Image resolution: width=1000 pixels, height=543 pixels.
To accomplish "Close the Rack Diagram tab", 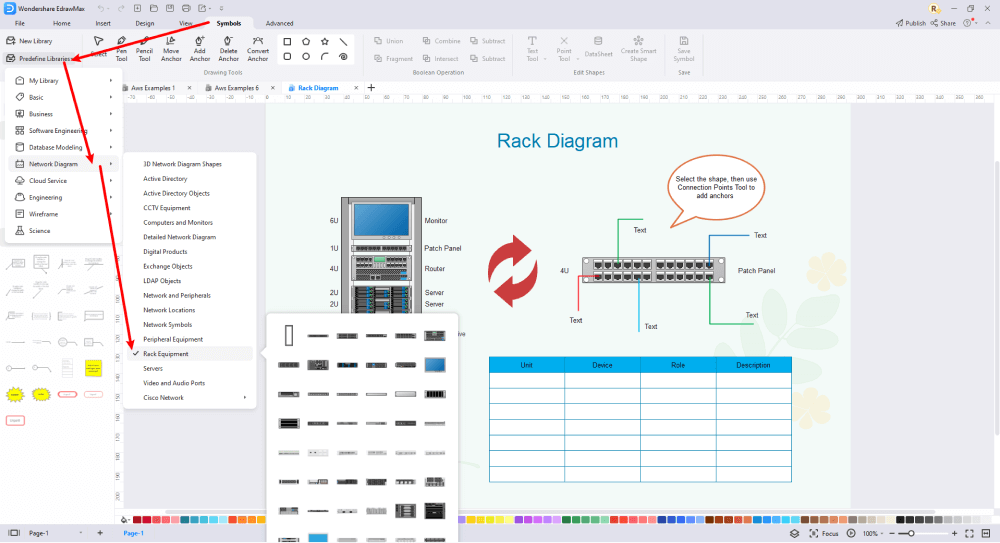I will click(x=356, y=88).
